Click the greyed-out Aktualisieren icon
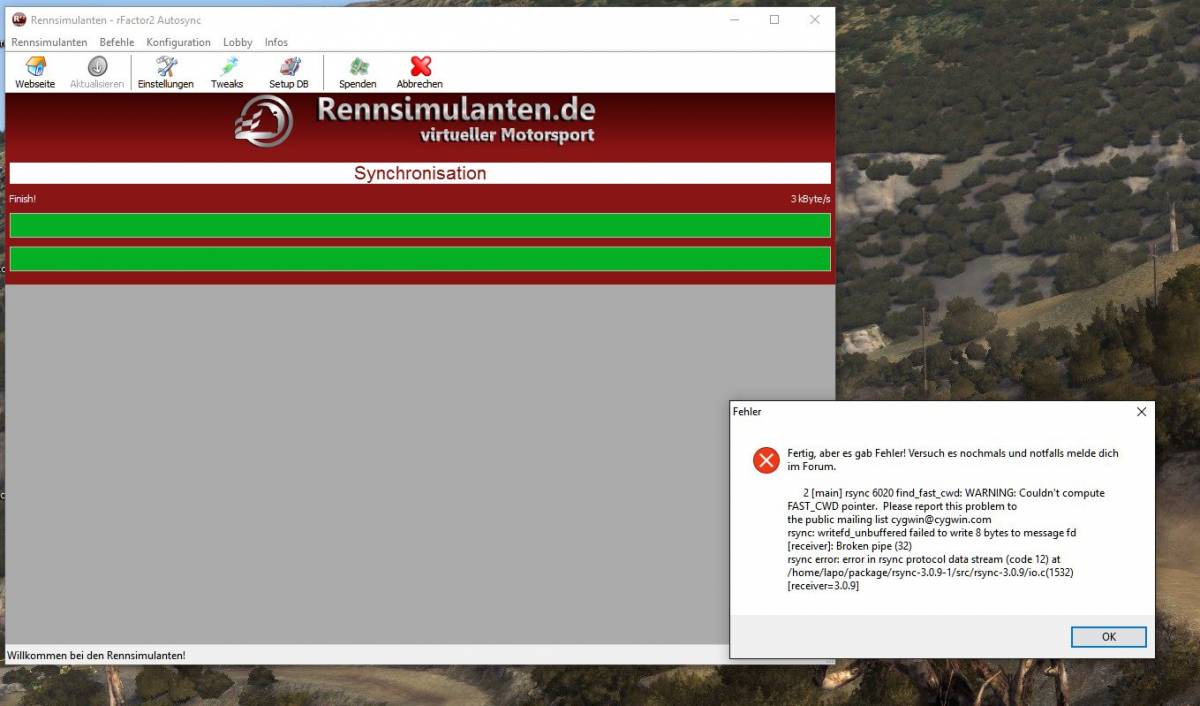 point(97,68)
